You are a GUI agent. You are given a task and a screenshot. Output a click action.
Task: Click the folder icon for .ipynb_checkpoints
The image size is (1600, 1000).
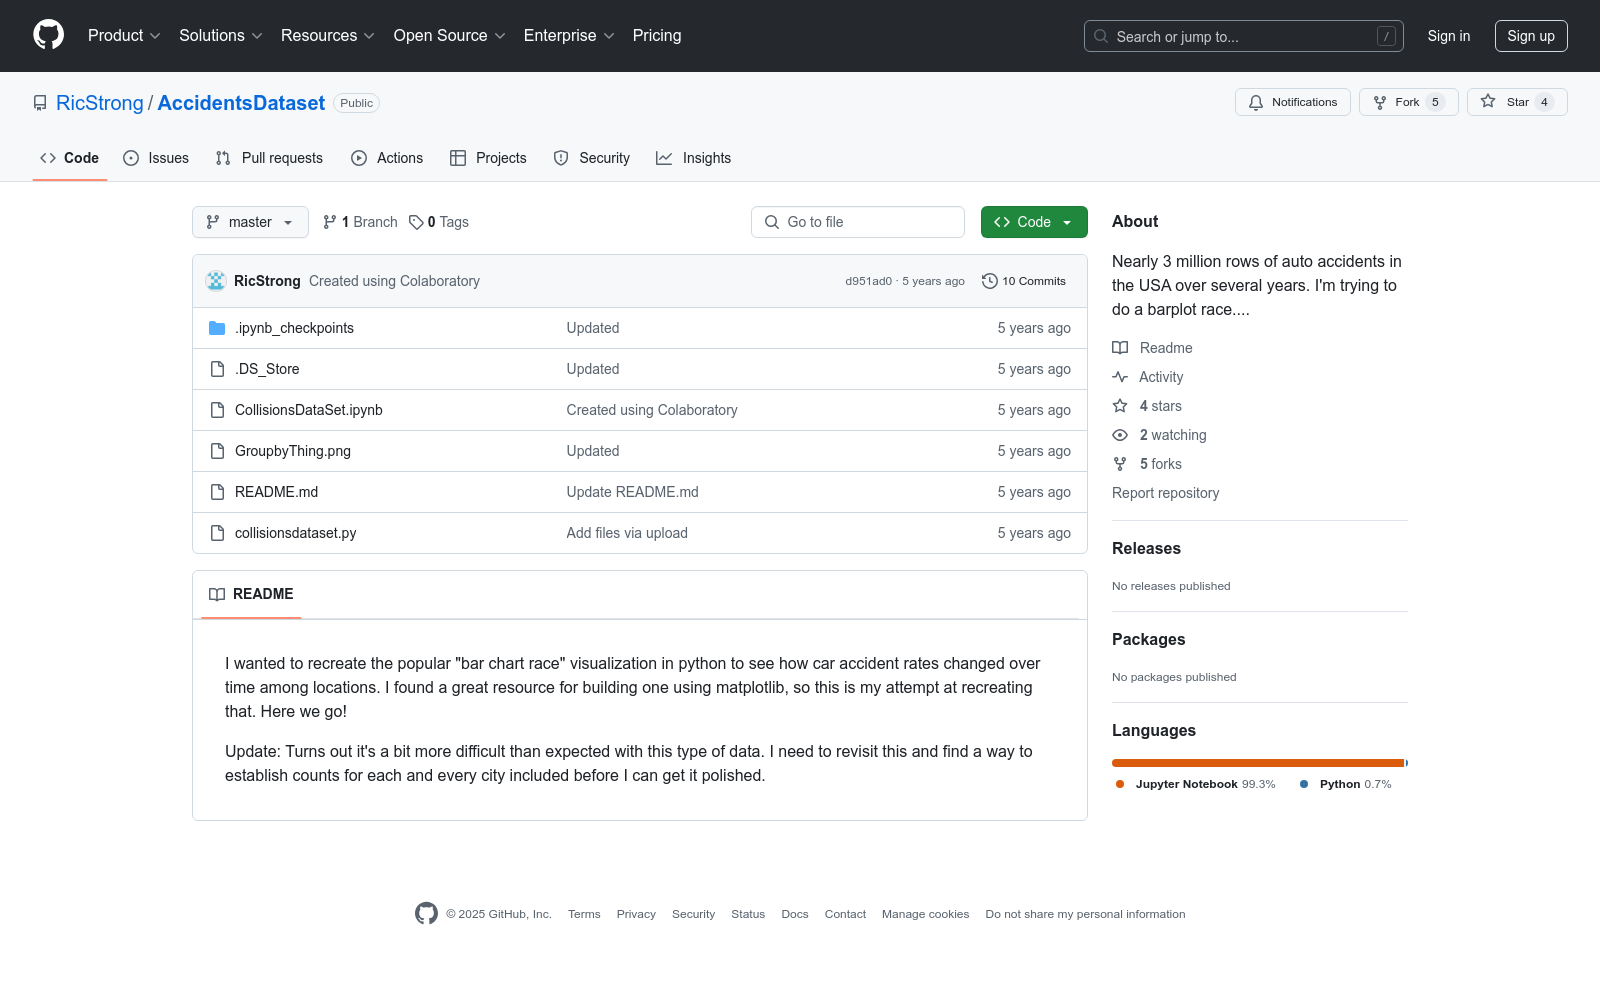[x=217, y=328]
